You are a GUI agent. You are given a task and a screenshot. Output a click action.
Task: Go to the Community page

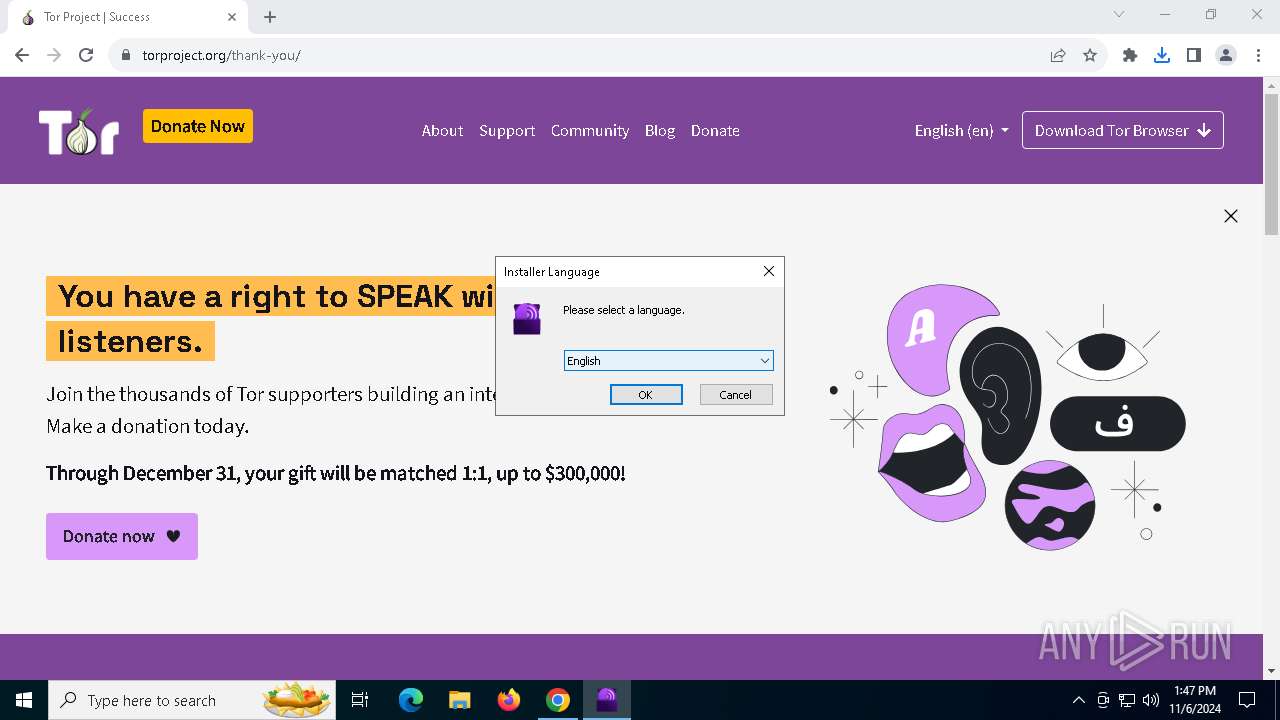tap(590, 131)
